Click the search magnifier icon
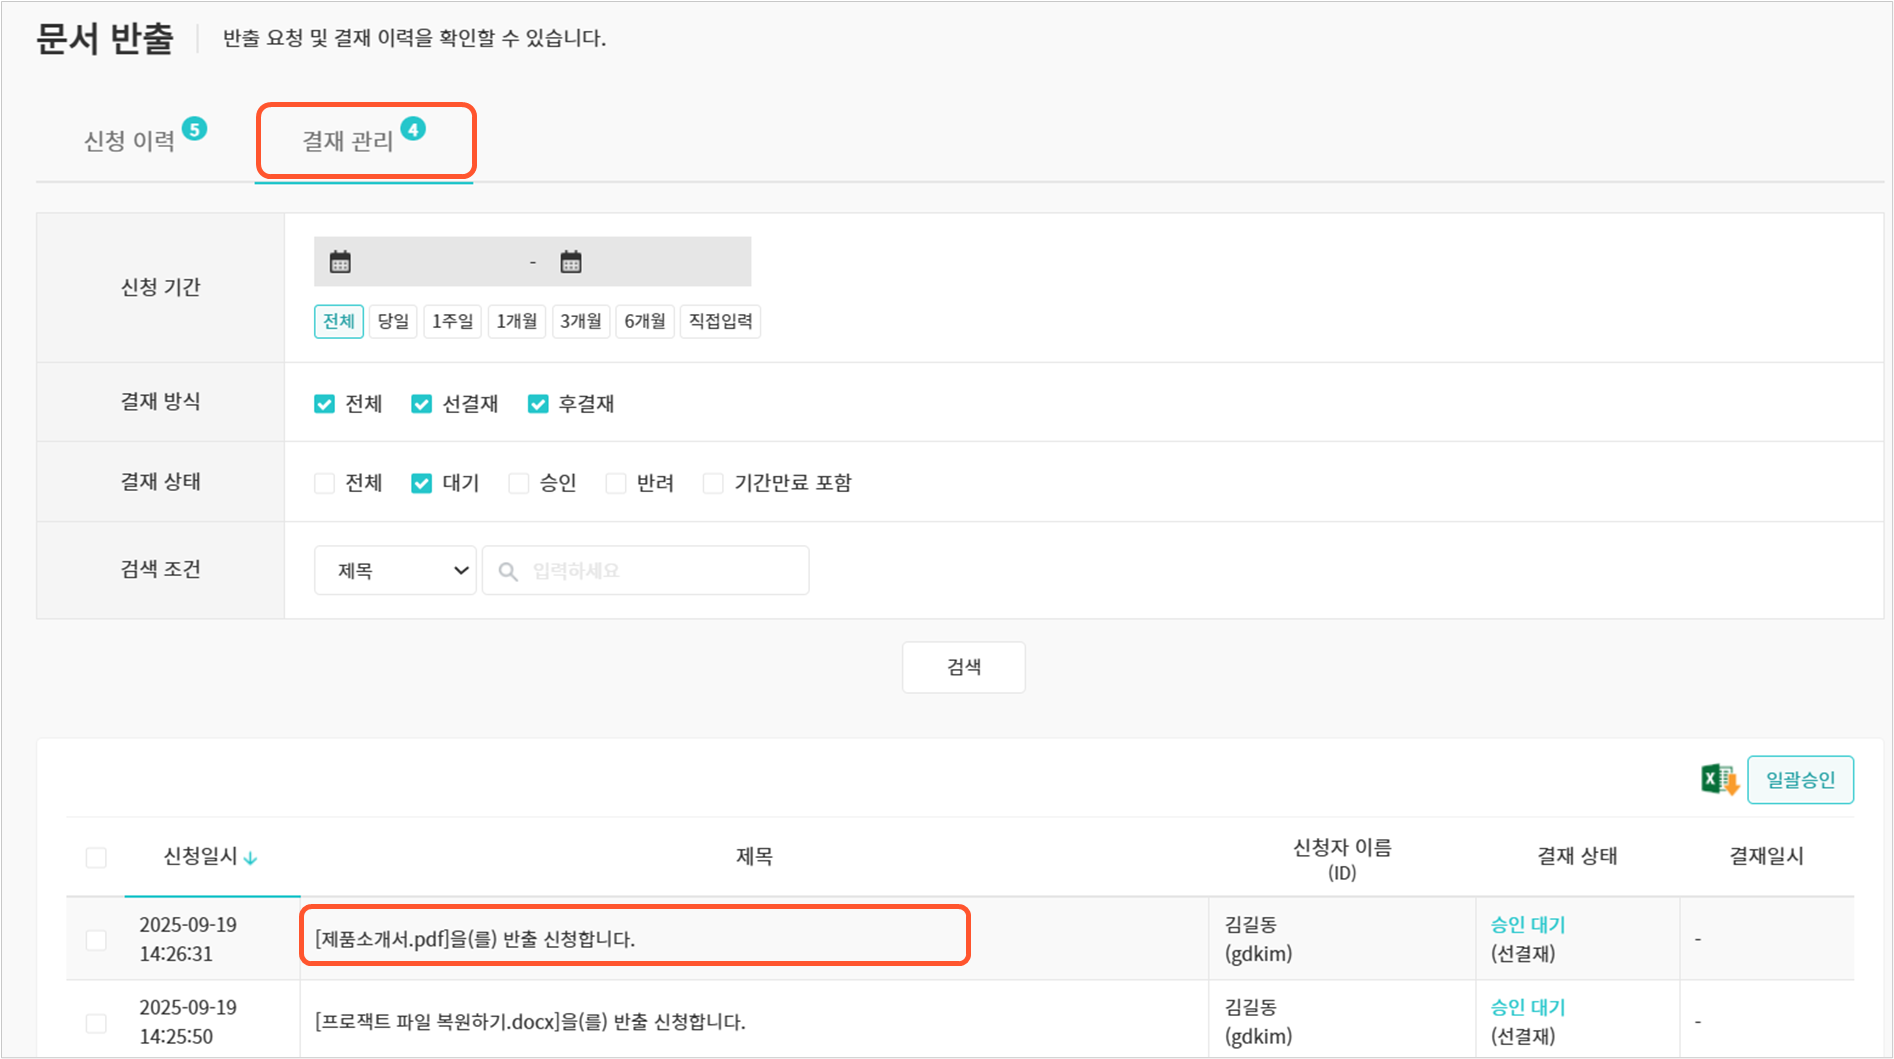Viewport: 1894px width, 1059px height. coord(508,571)
